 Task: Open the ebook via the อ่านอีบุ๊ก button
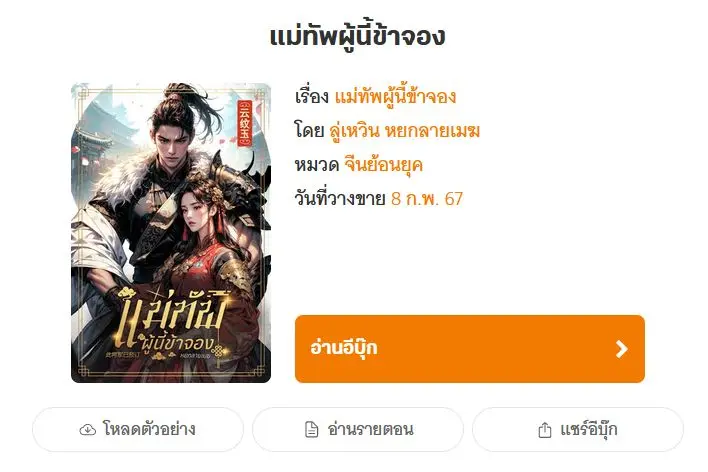pos(470,349)
